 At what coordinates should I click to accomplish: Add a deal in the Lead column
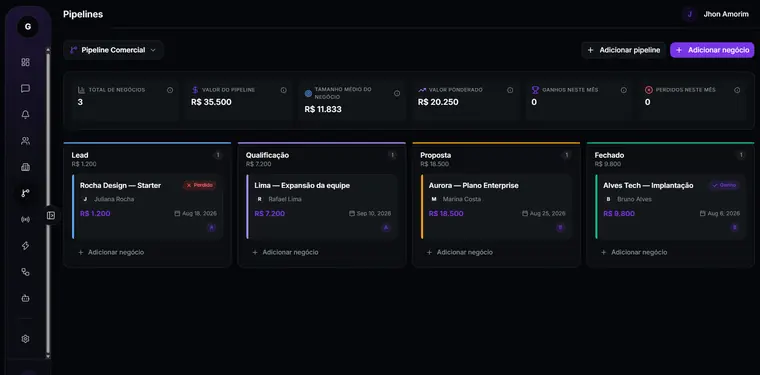click(x=111, y=252)
